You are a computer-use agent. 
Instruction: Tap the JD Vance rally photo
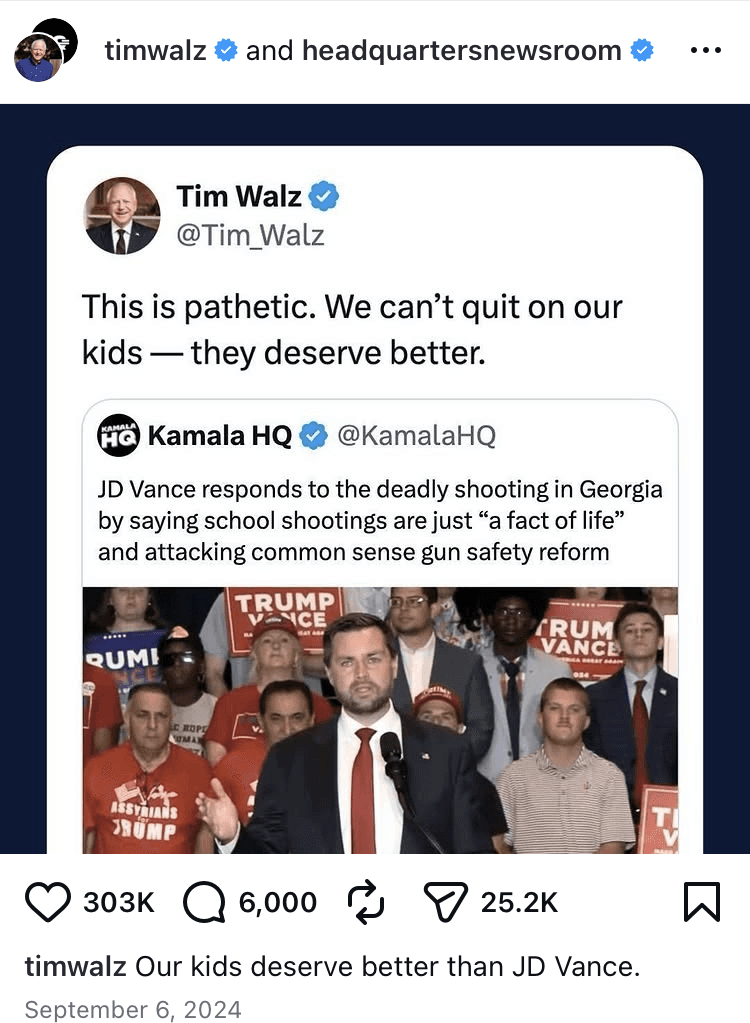pyautogui.click(x=380, y=720)
